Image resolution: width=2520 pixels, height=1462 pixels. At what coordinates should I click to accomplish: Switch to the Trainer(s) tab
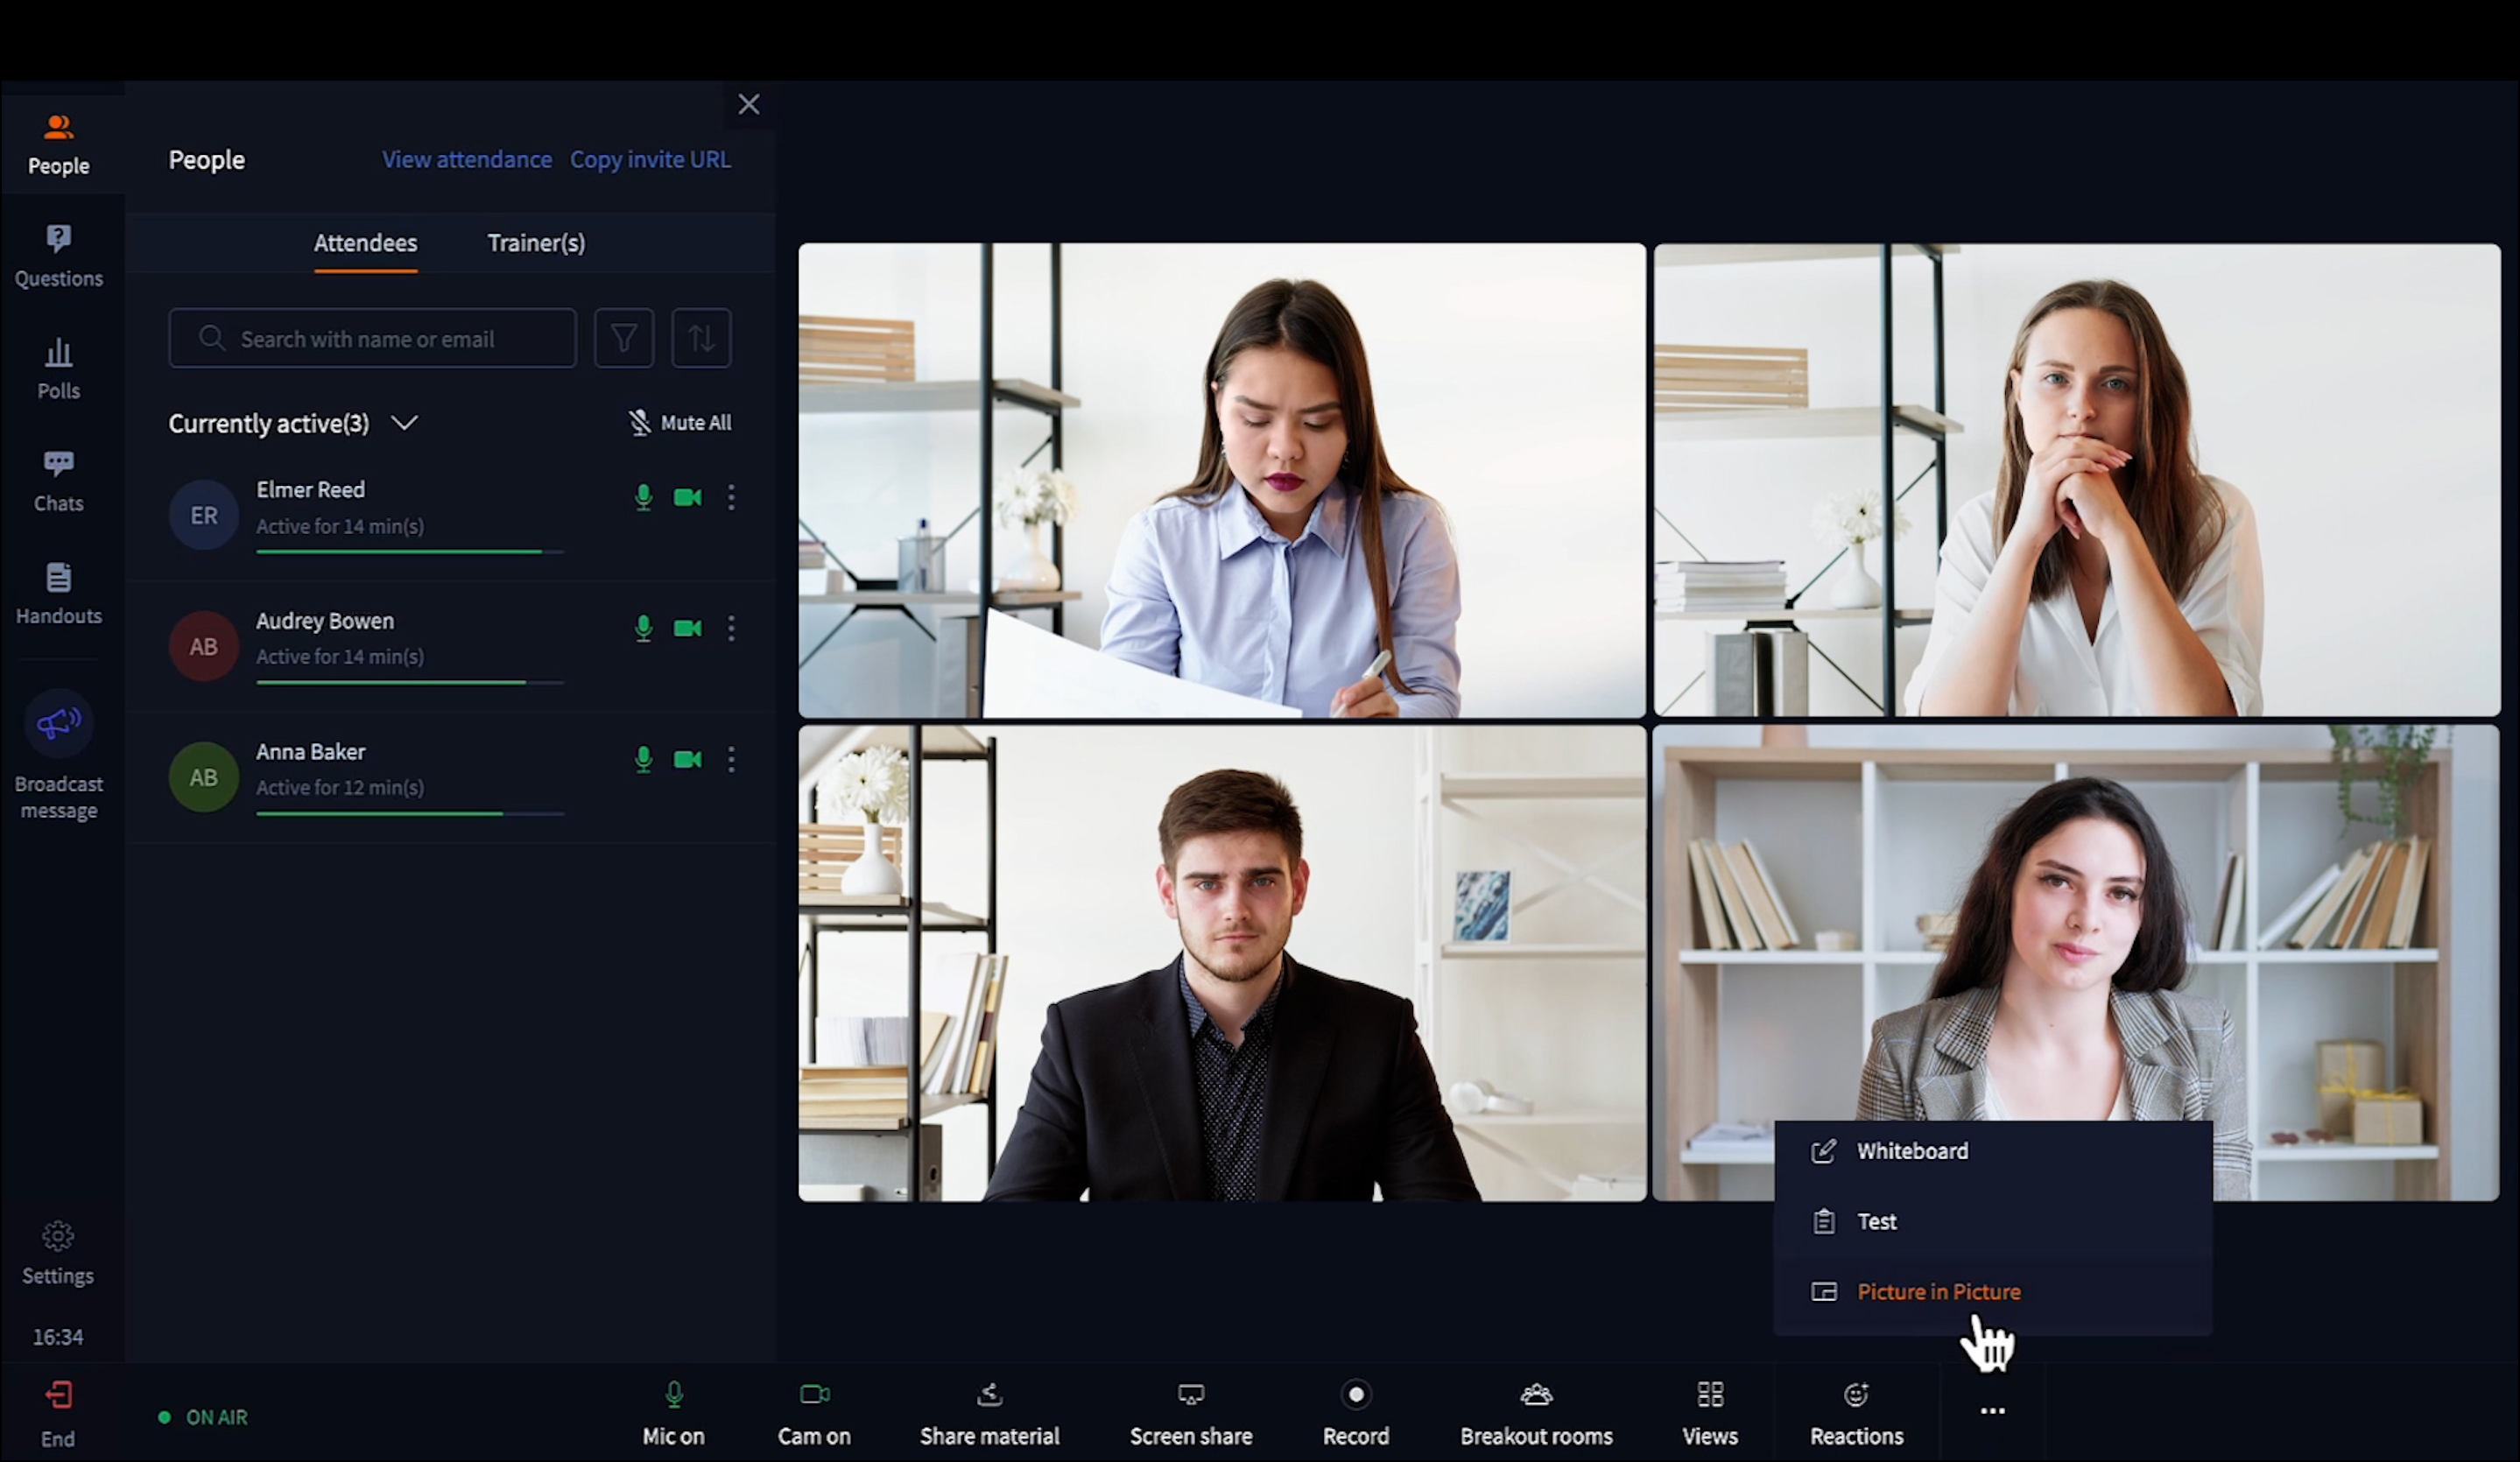[536, 243]
